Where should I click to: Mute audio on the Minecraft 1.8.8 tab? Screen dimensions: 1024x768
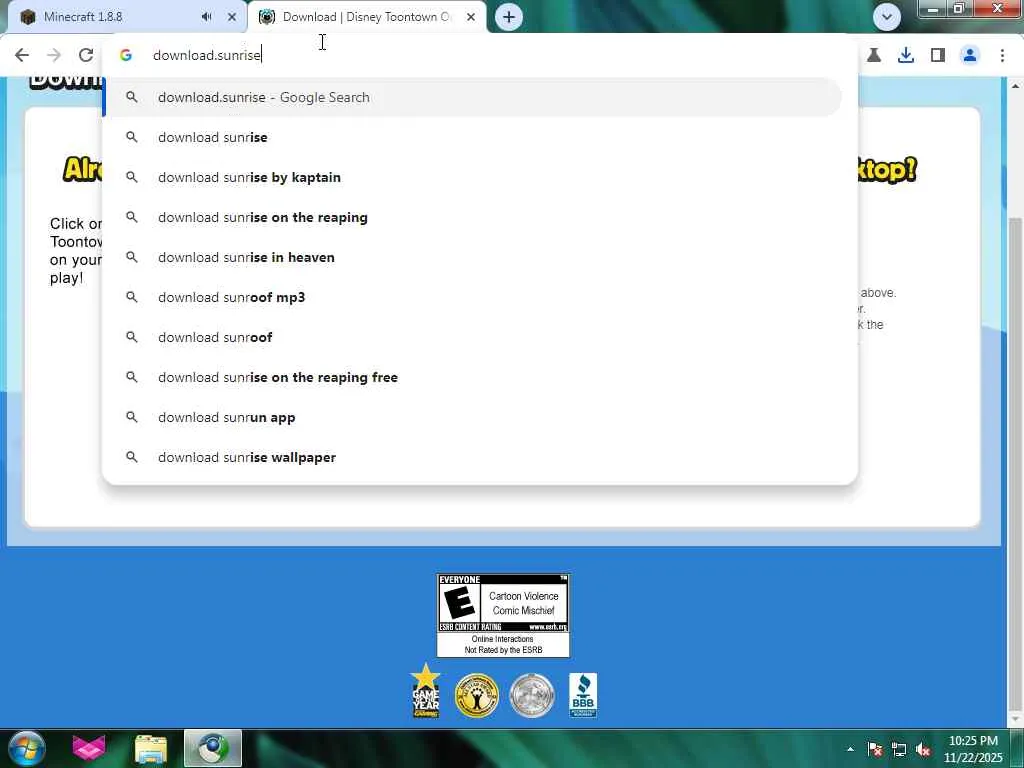click(206, 17)
